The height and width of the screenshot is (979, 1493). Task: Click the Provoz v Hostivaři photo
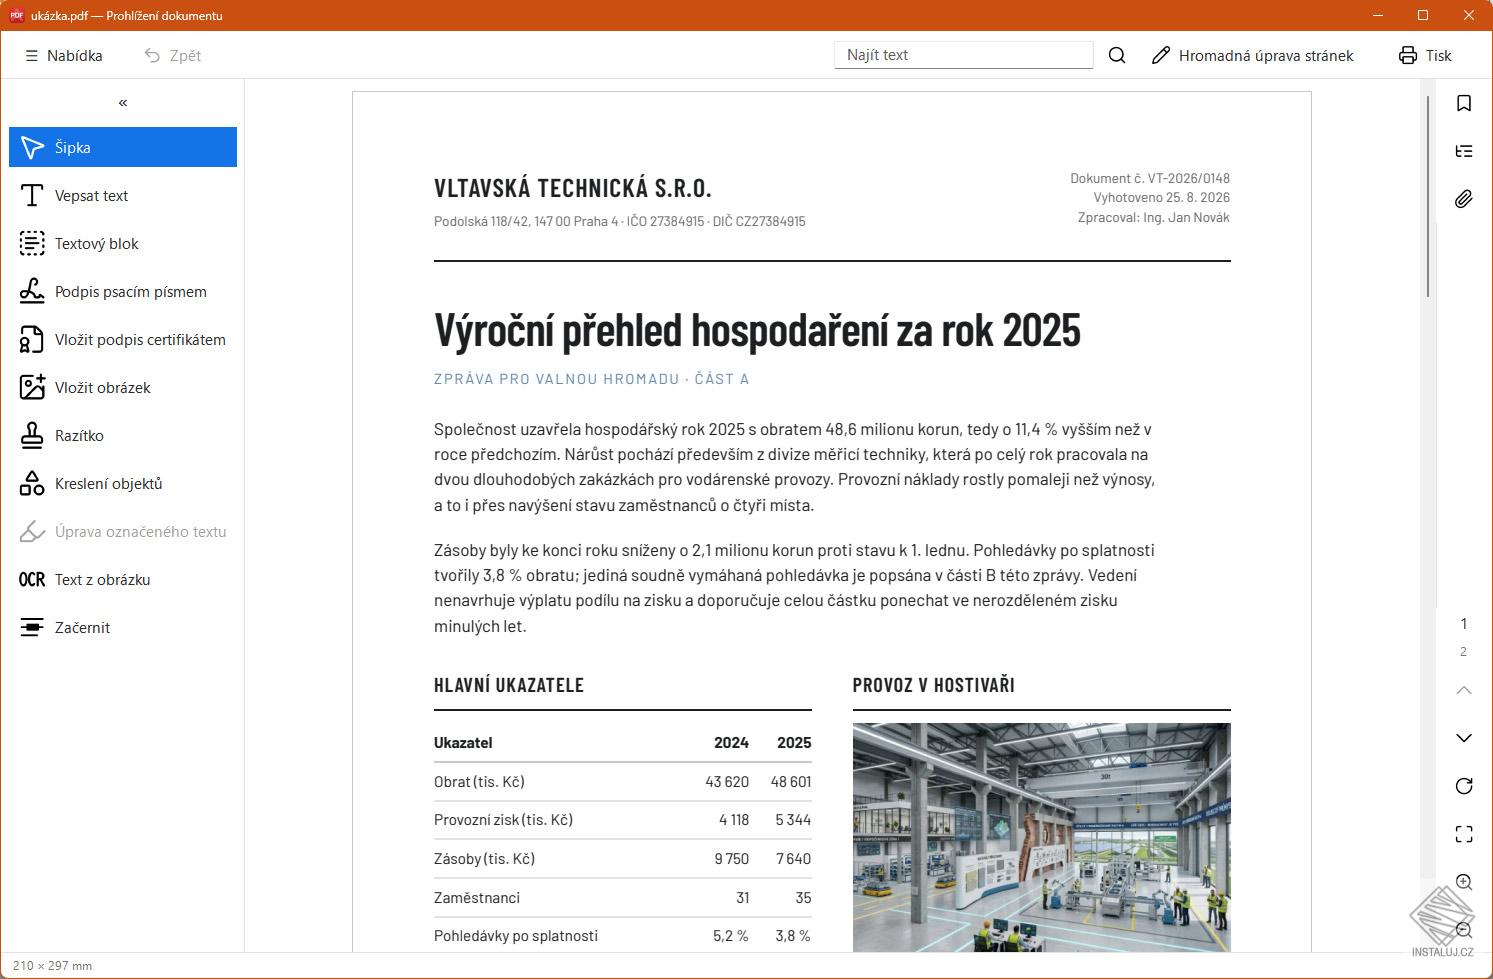[1041, 837]
